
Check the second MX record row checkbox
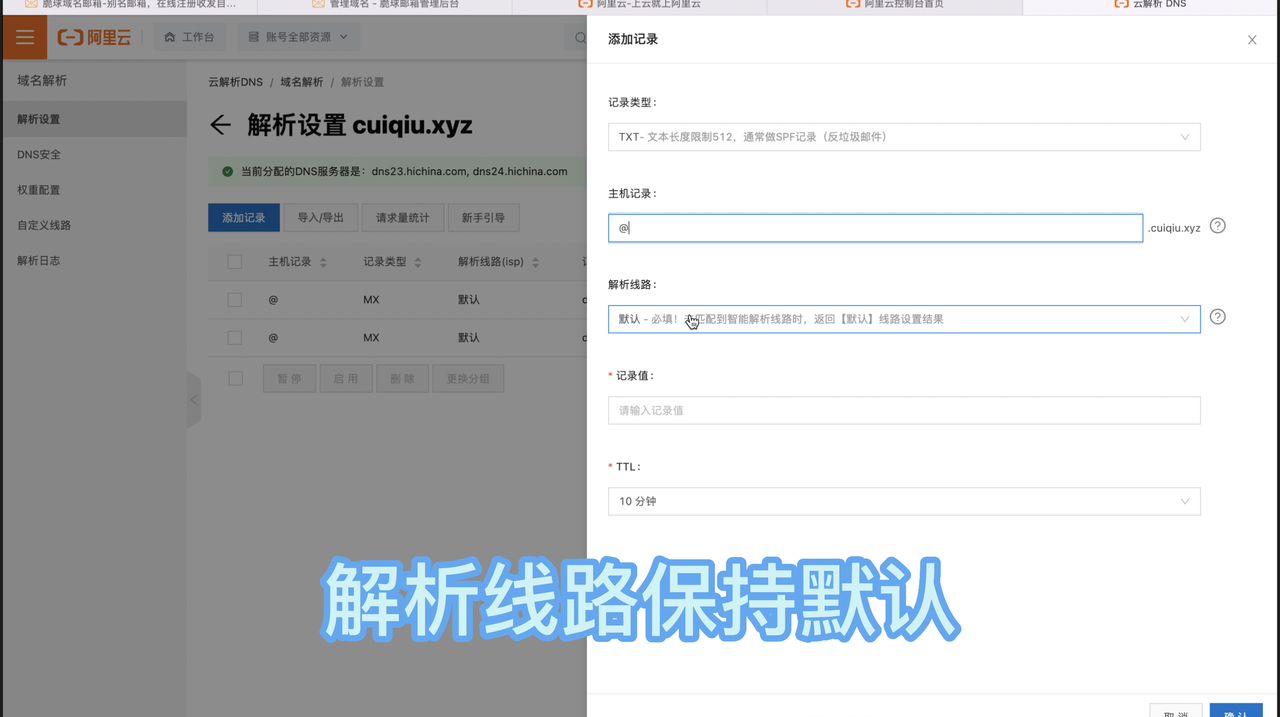click(235, 338)
